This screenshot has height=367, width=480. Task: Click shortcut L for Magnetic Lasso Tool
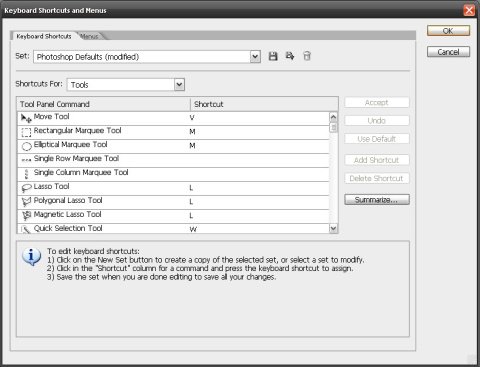[x=191, y=216]
